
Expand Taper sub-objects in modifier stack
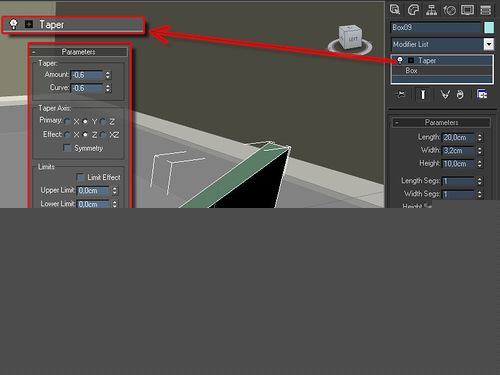[411, 60]
